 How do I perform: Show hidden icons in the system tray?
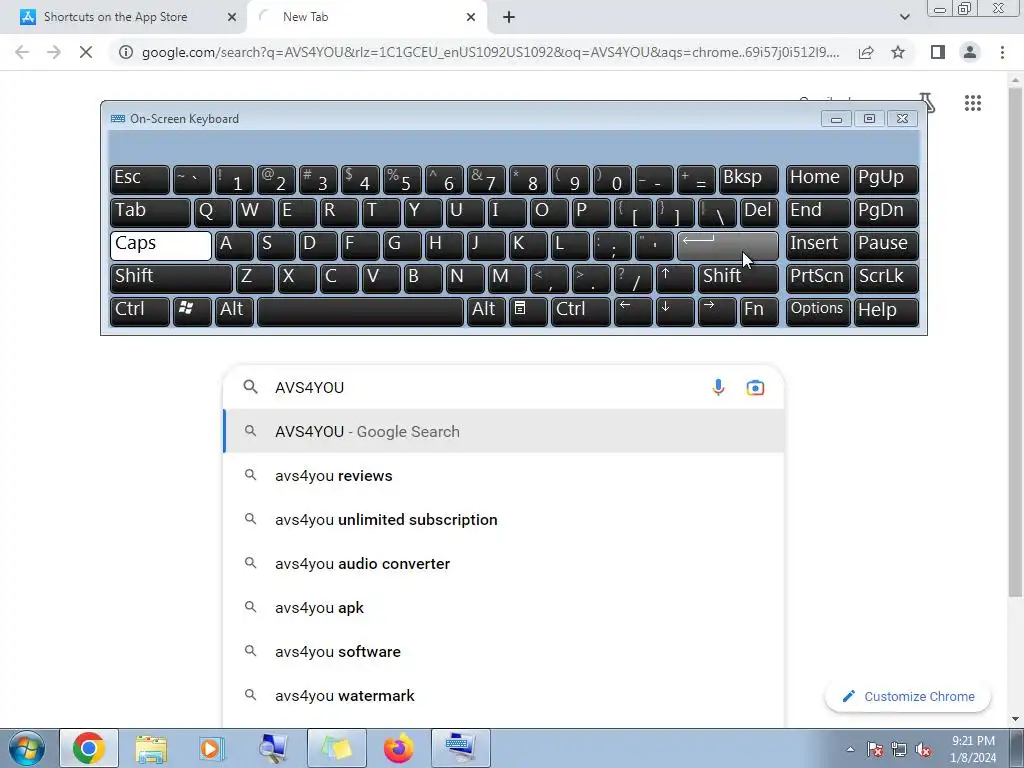[850, 749]
